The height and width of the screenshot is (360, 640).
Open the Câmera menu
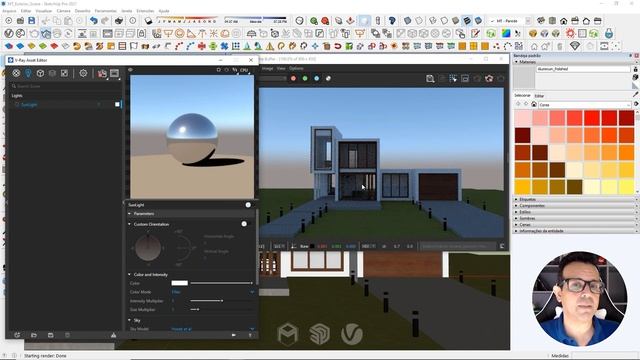[63, 11]
